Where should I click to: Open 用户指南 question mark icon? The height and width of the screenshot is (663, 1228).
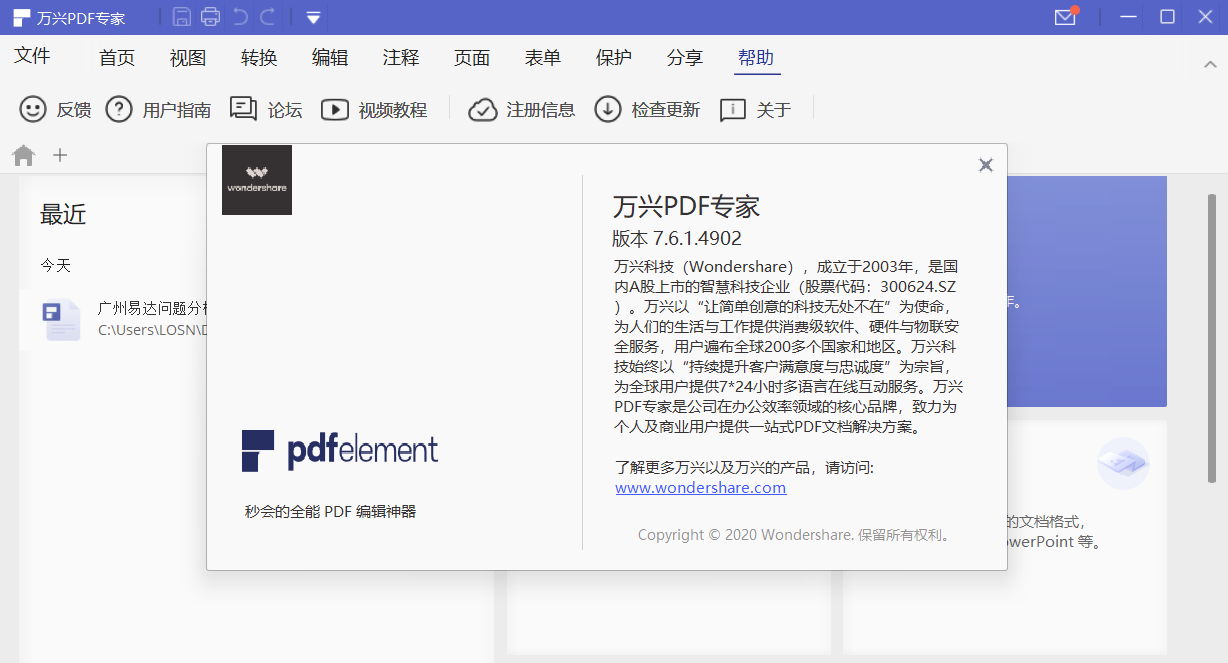pyautogui.click(x=119, y=109)
